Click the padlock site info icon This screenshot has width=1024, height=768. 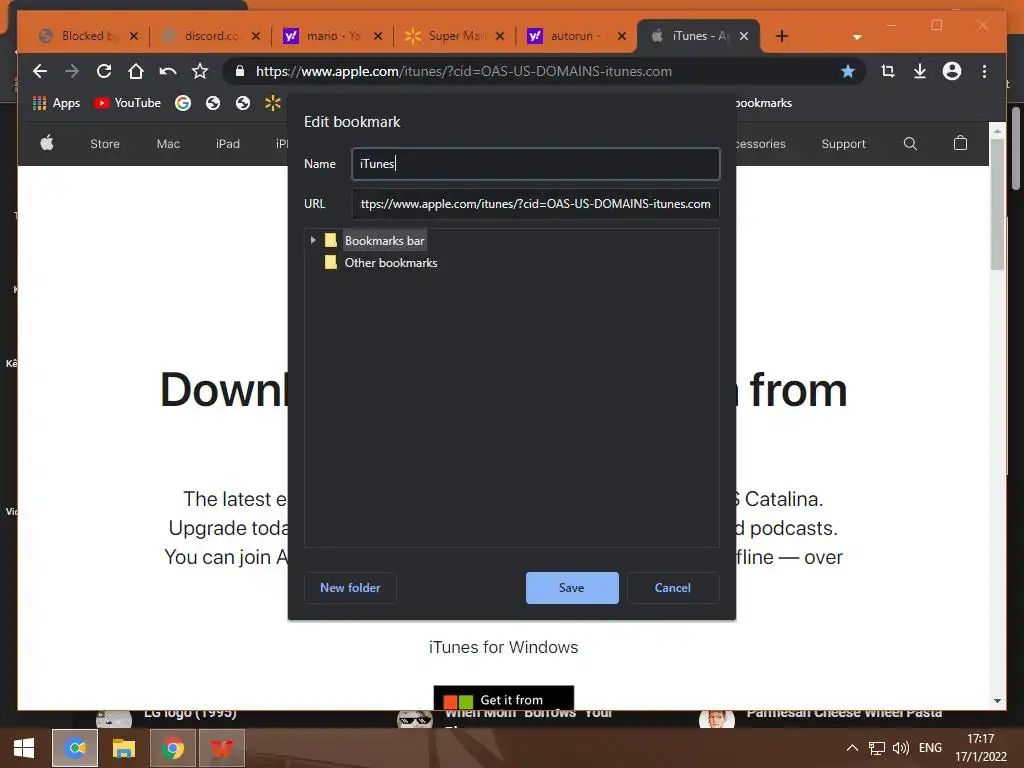pyautogui.click(x=240, y=71)
